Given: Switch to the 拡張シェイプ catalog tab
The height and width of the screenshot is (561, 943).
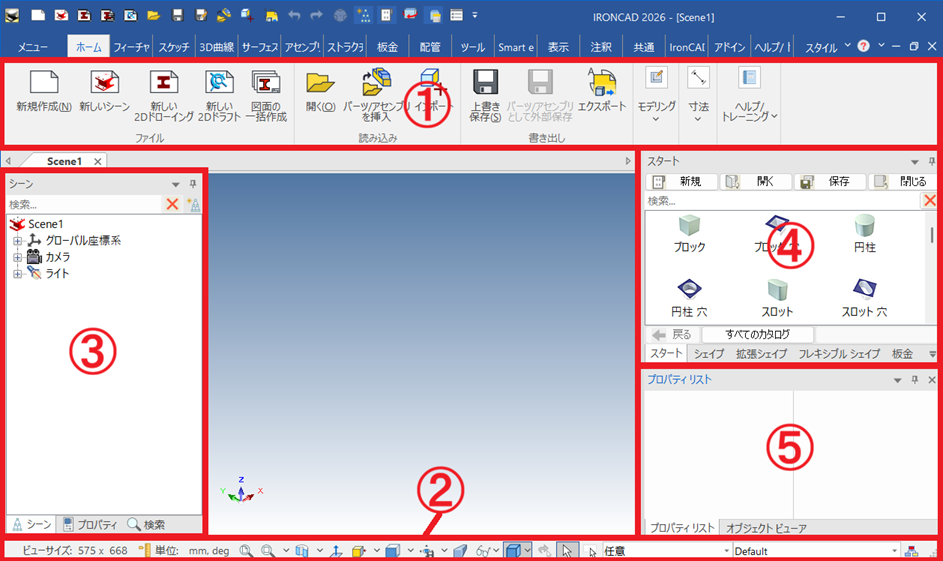Looking at the screenshot, I should tap(761, 354).
